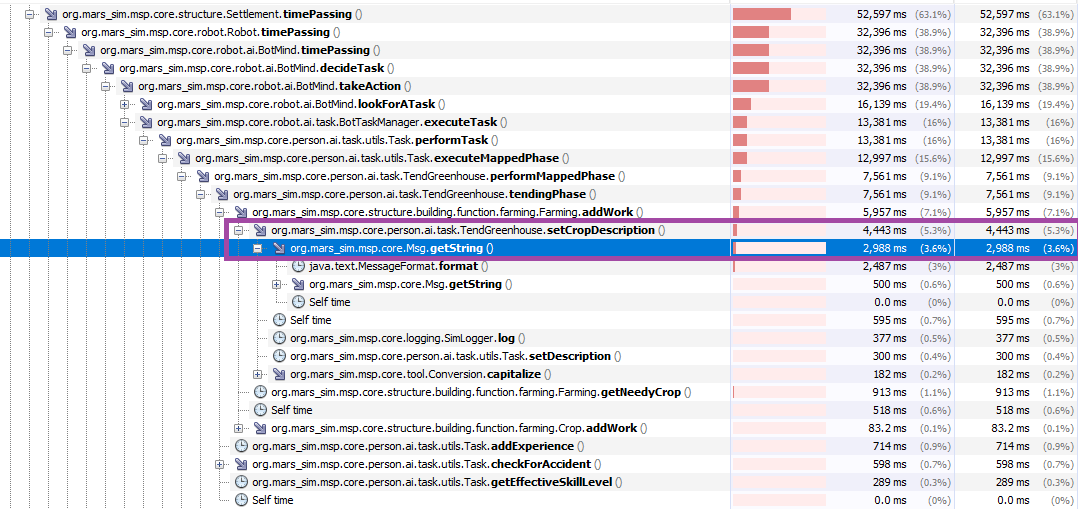
Task: Collapse the TendGreenhouse.performMappedPhase node
Action: point(182,176)
